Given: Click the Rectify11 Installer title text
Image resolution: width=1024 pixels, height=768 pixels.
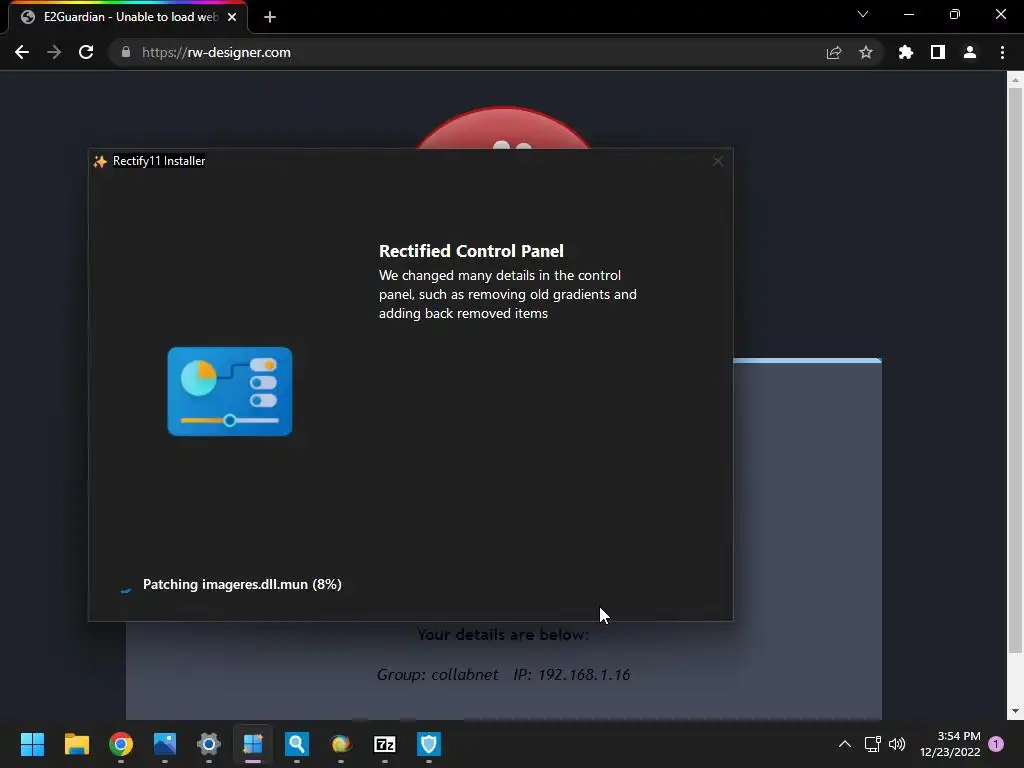Looking at the screenshot, I should click(159, 161).
